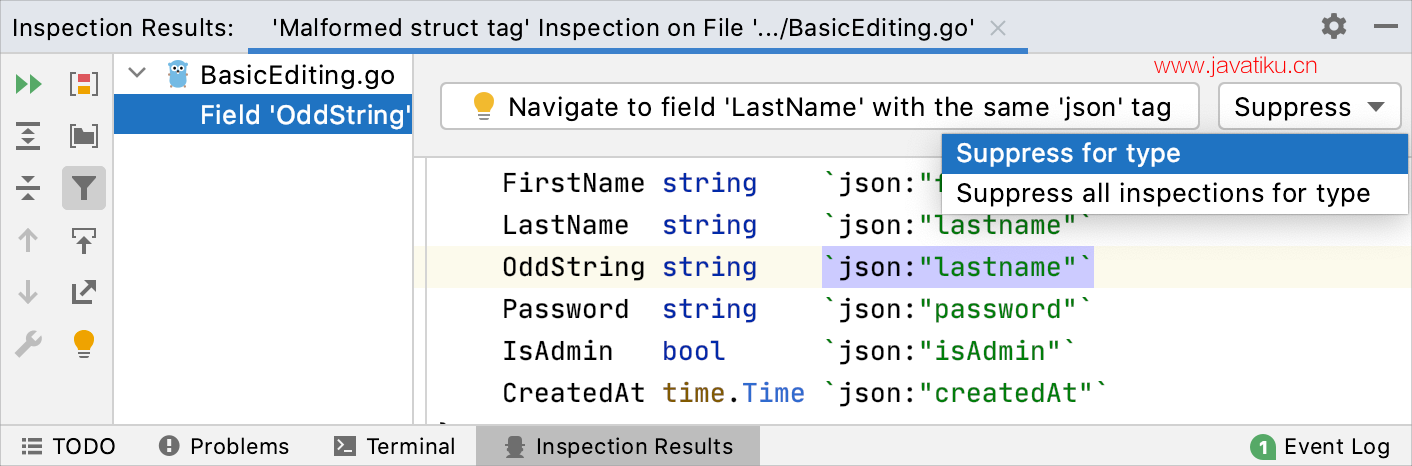Click the Export results arrow icon
The height and width of the screenshot is (466, 1412).
pos(84,292)
